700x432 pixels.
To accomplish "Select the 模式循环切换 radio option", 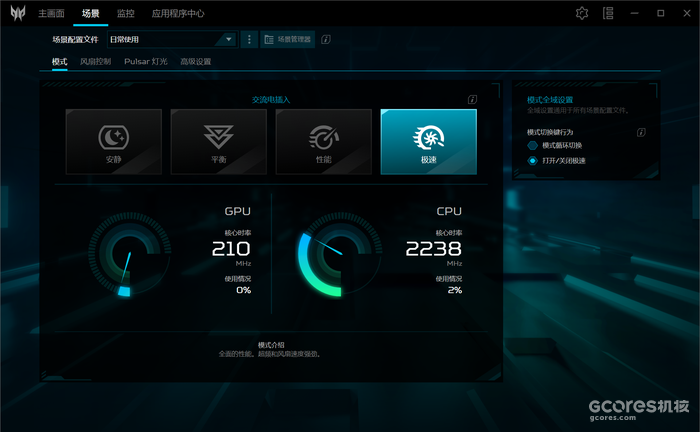I will pyautogui.click(x=533, y=145).
